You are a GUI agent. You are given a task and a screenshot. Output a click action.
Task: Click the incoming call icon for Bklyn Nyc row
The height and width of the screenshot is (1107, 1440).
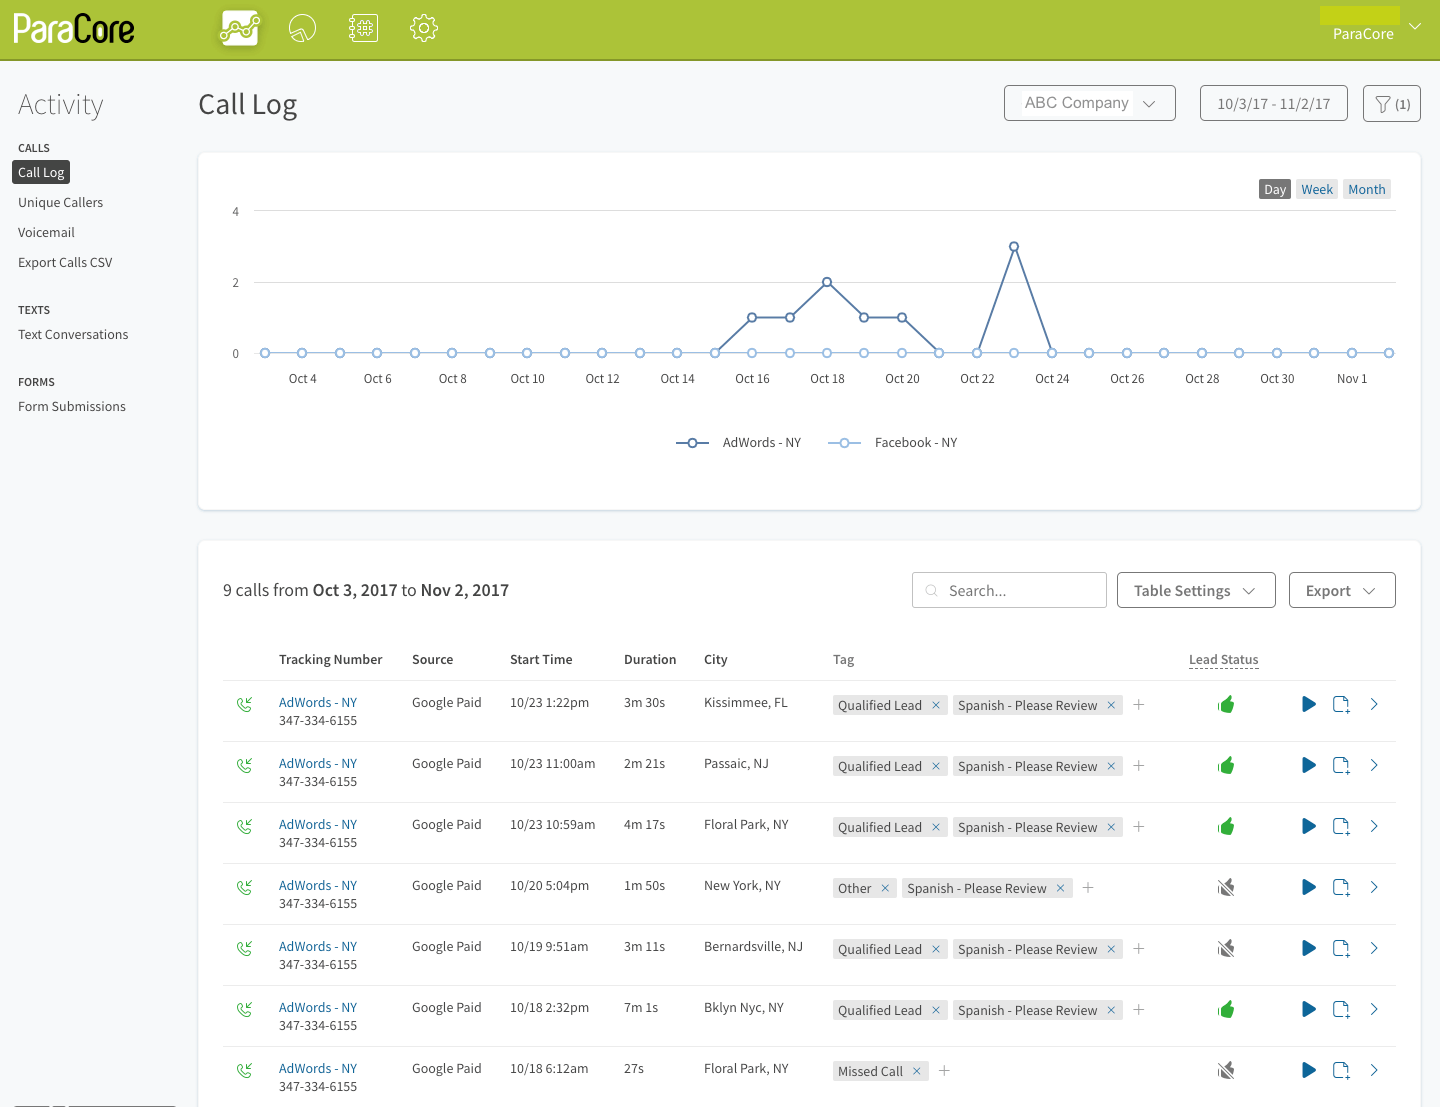(x=244, y=1009)
